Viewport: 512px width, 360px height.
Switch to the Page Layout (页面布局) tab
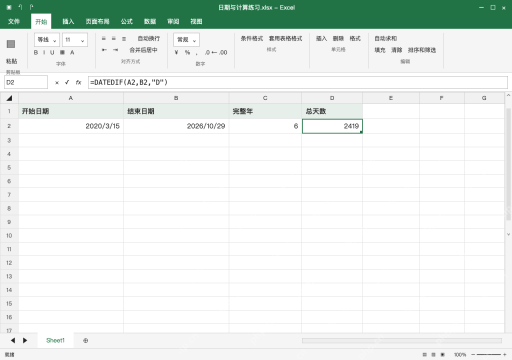tap(97, 21)
